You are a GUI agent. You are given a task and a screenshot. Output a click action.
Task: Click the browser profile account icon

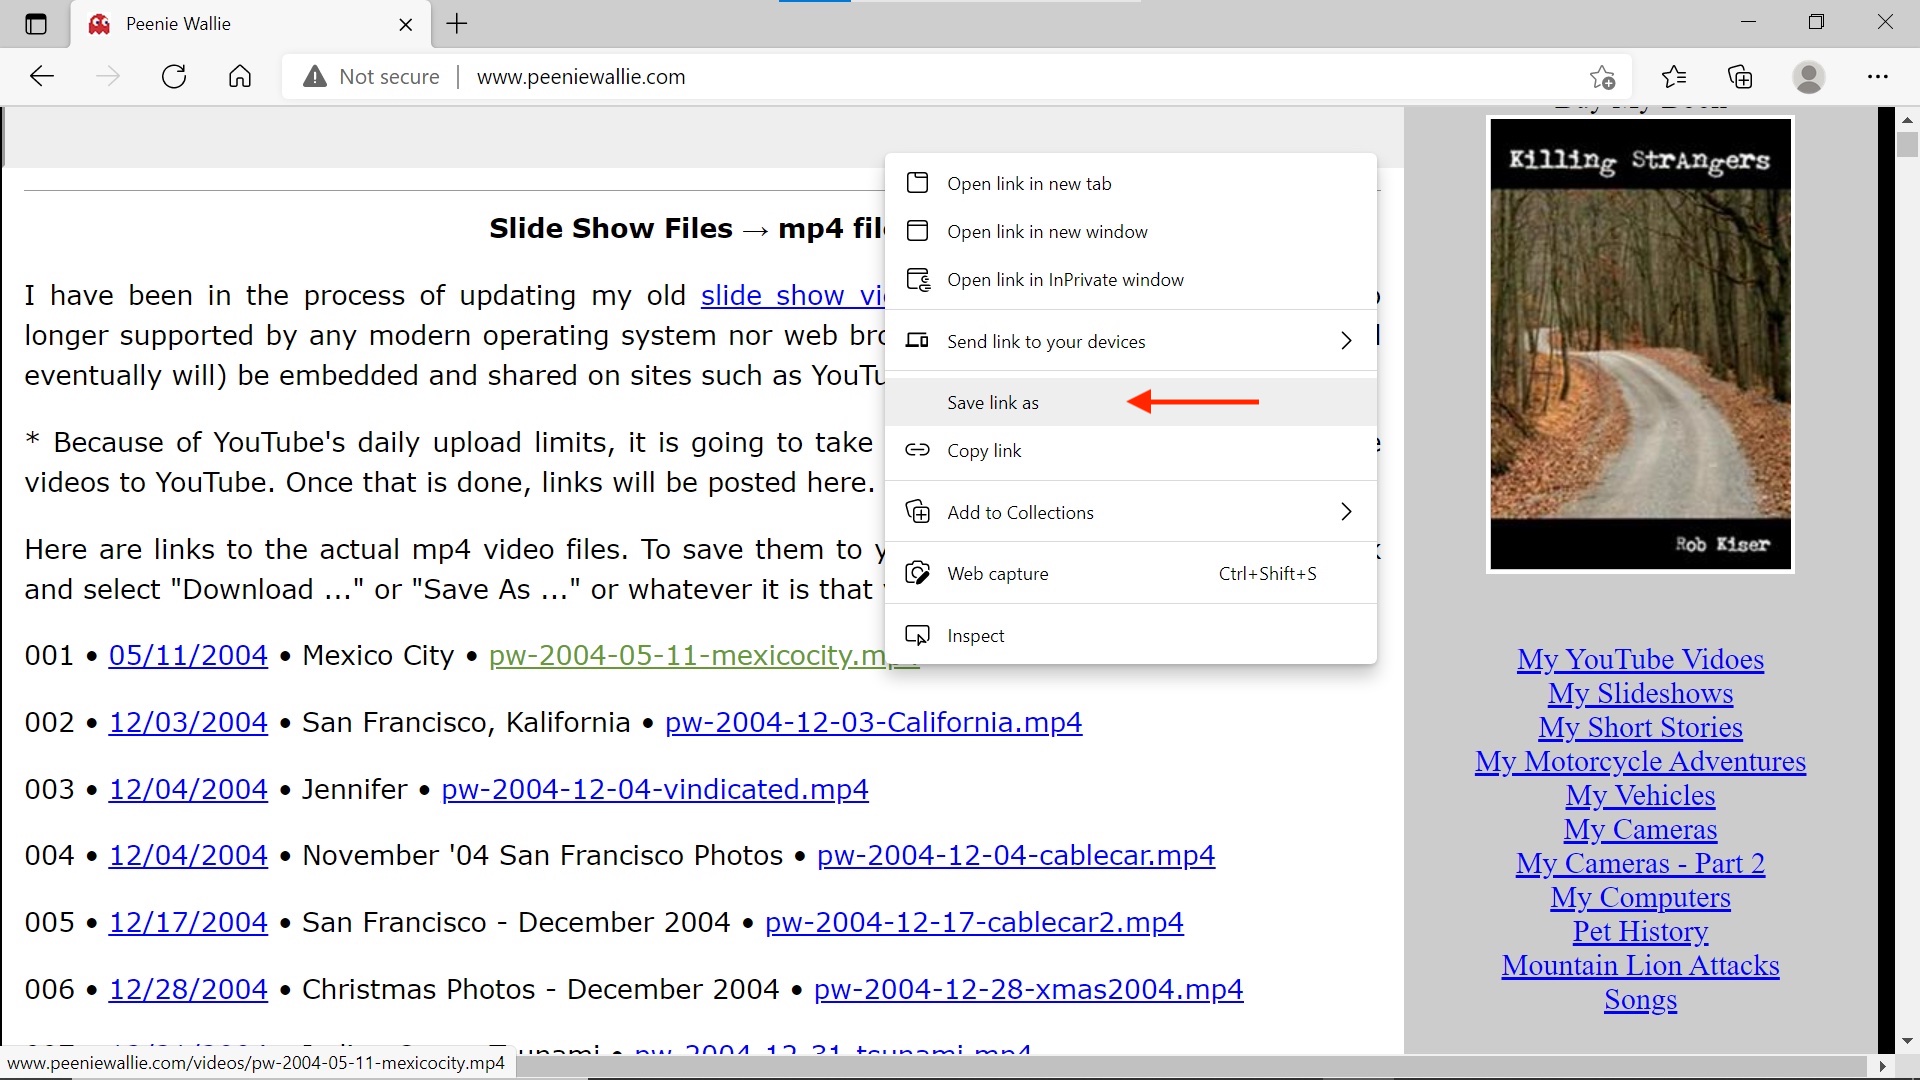coord(1809,75)
